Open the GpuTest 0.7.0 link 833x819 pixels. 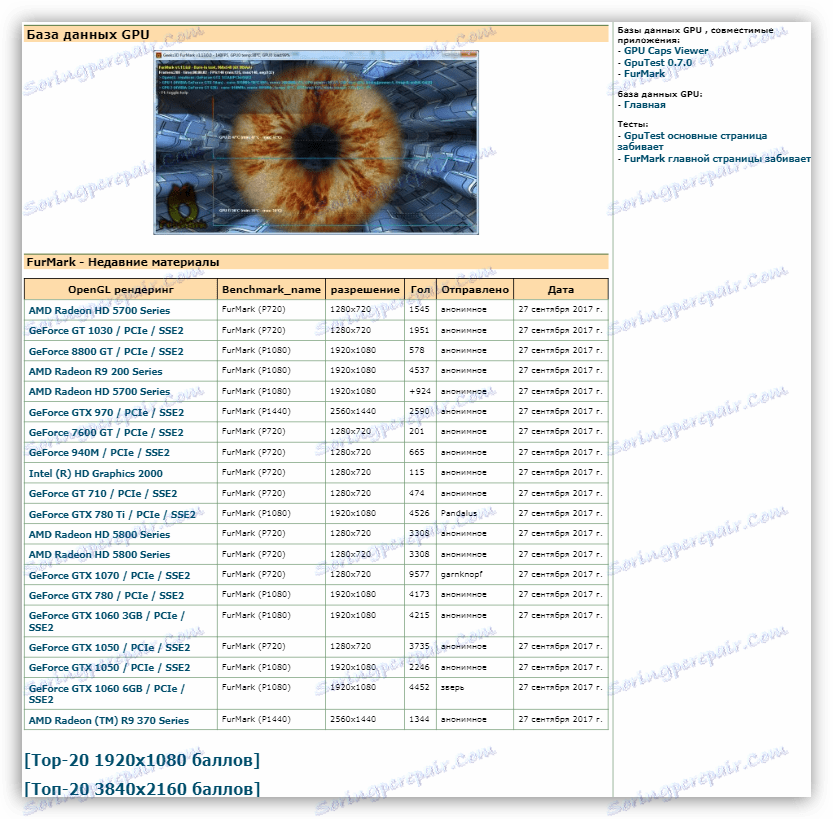coord(658,63)
